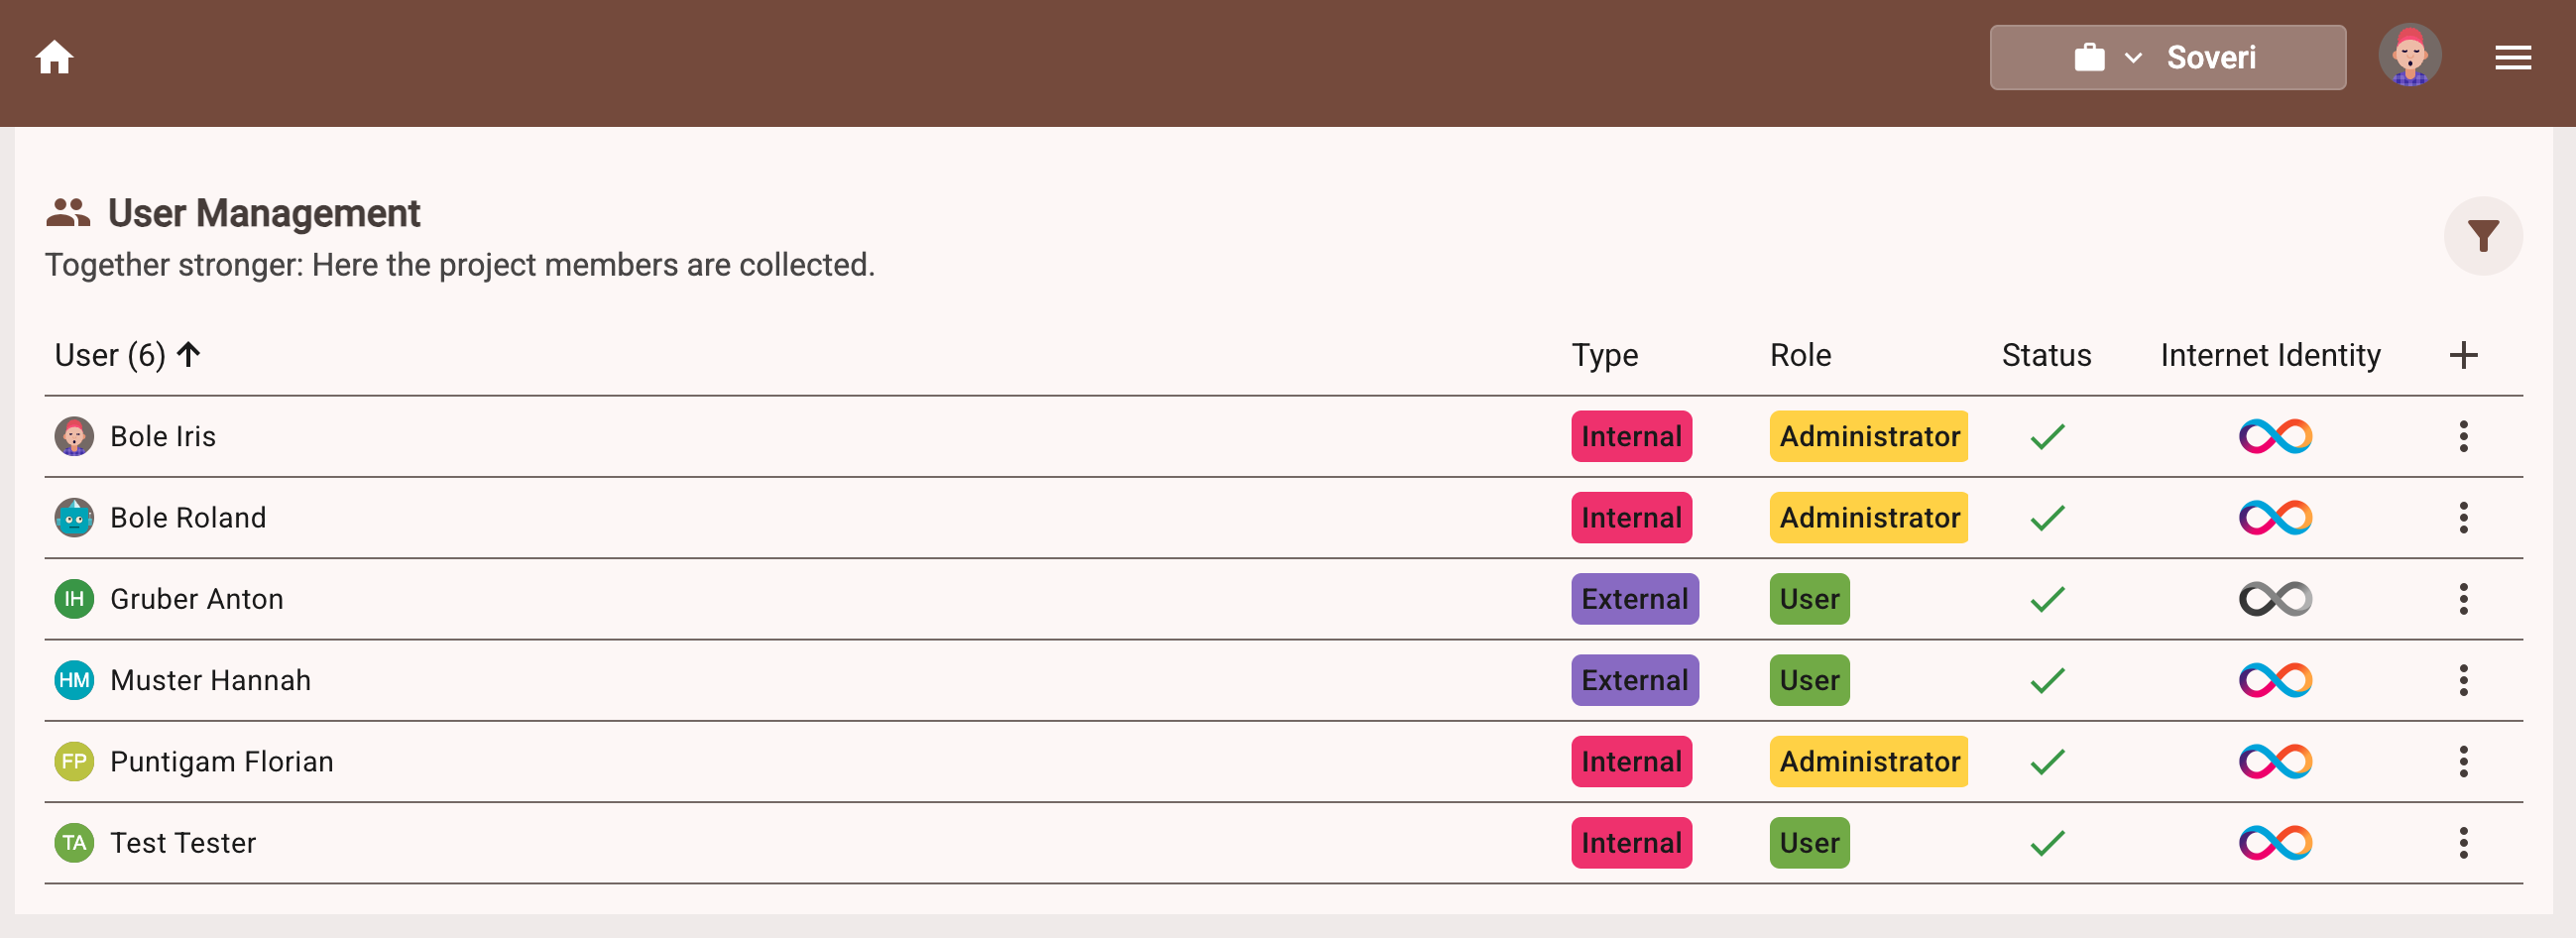The width and height of the screenshot is (2576, 938).
Task: Open the profile avatar in header
Action: point(2409,56)
